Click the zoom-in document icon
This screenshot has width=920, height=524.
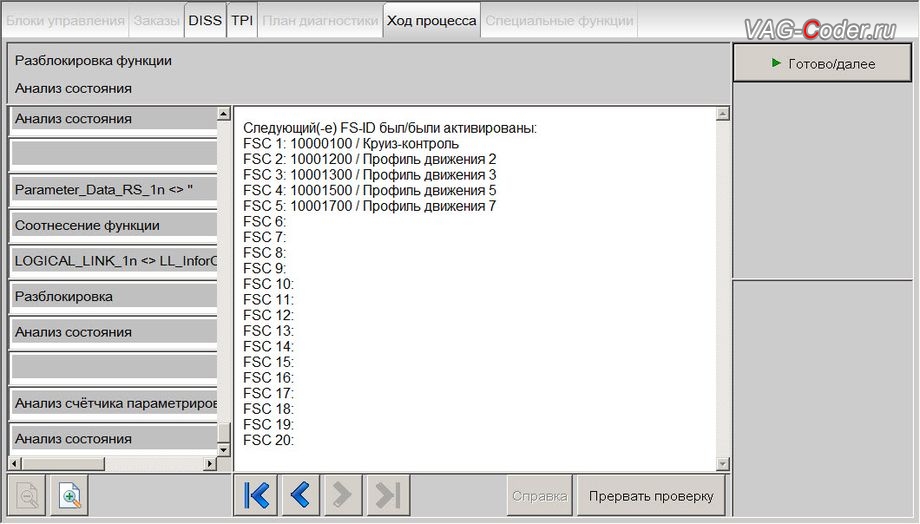69,496
